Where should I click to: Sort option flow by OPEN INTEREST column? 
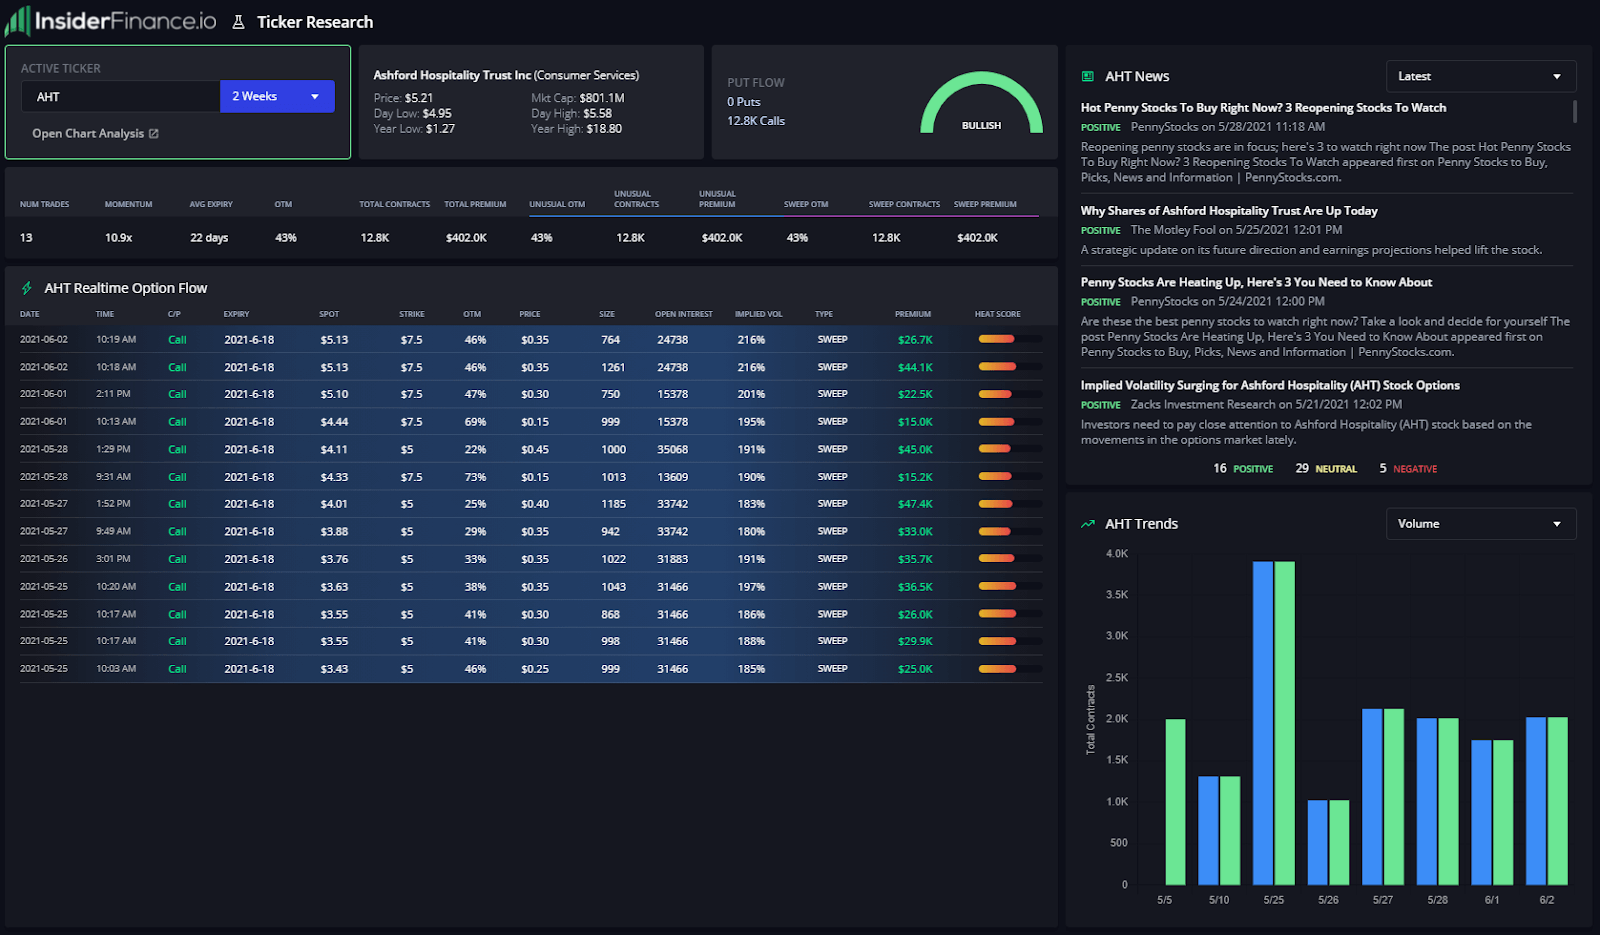pyautogui.click(x=684, y=314)
